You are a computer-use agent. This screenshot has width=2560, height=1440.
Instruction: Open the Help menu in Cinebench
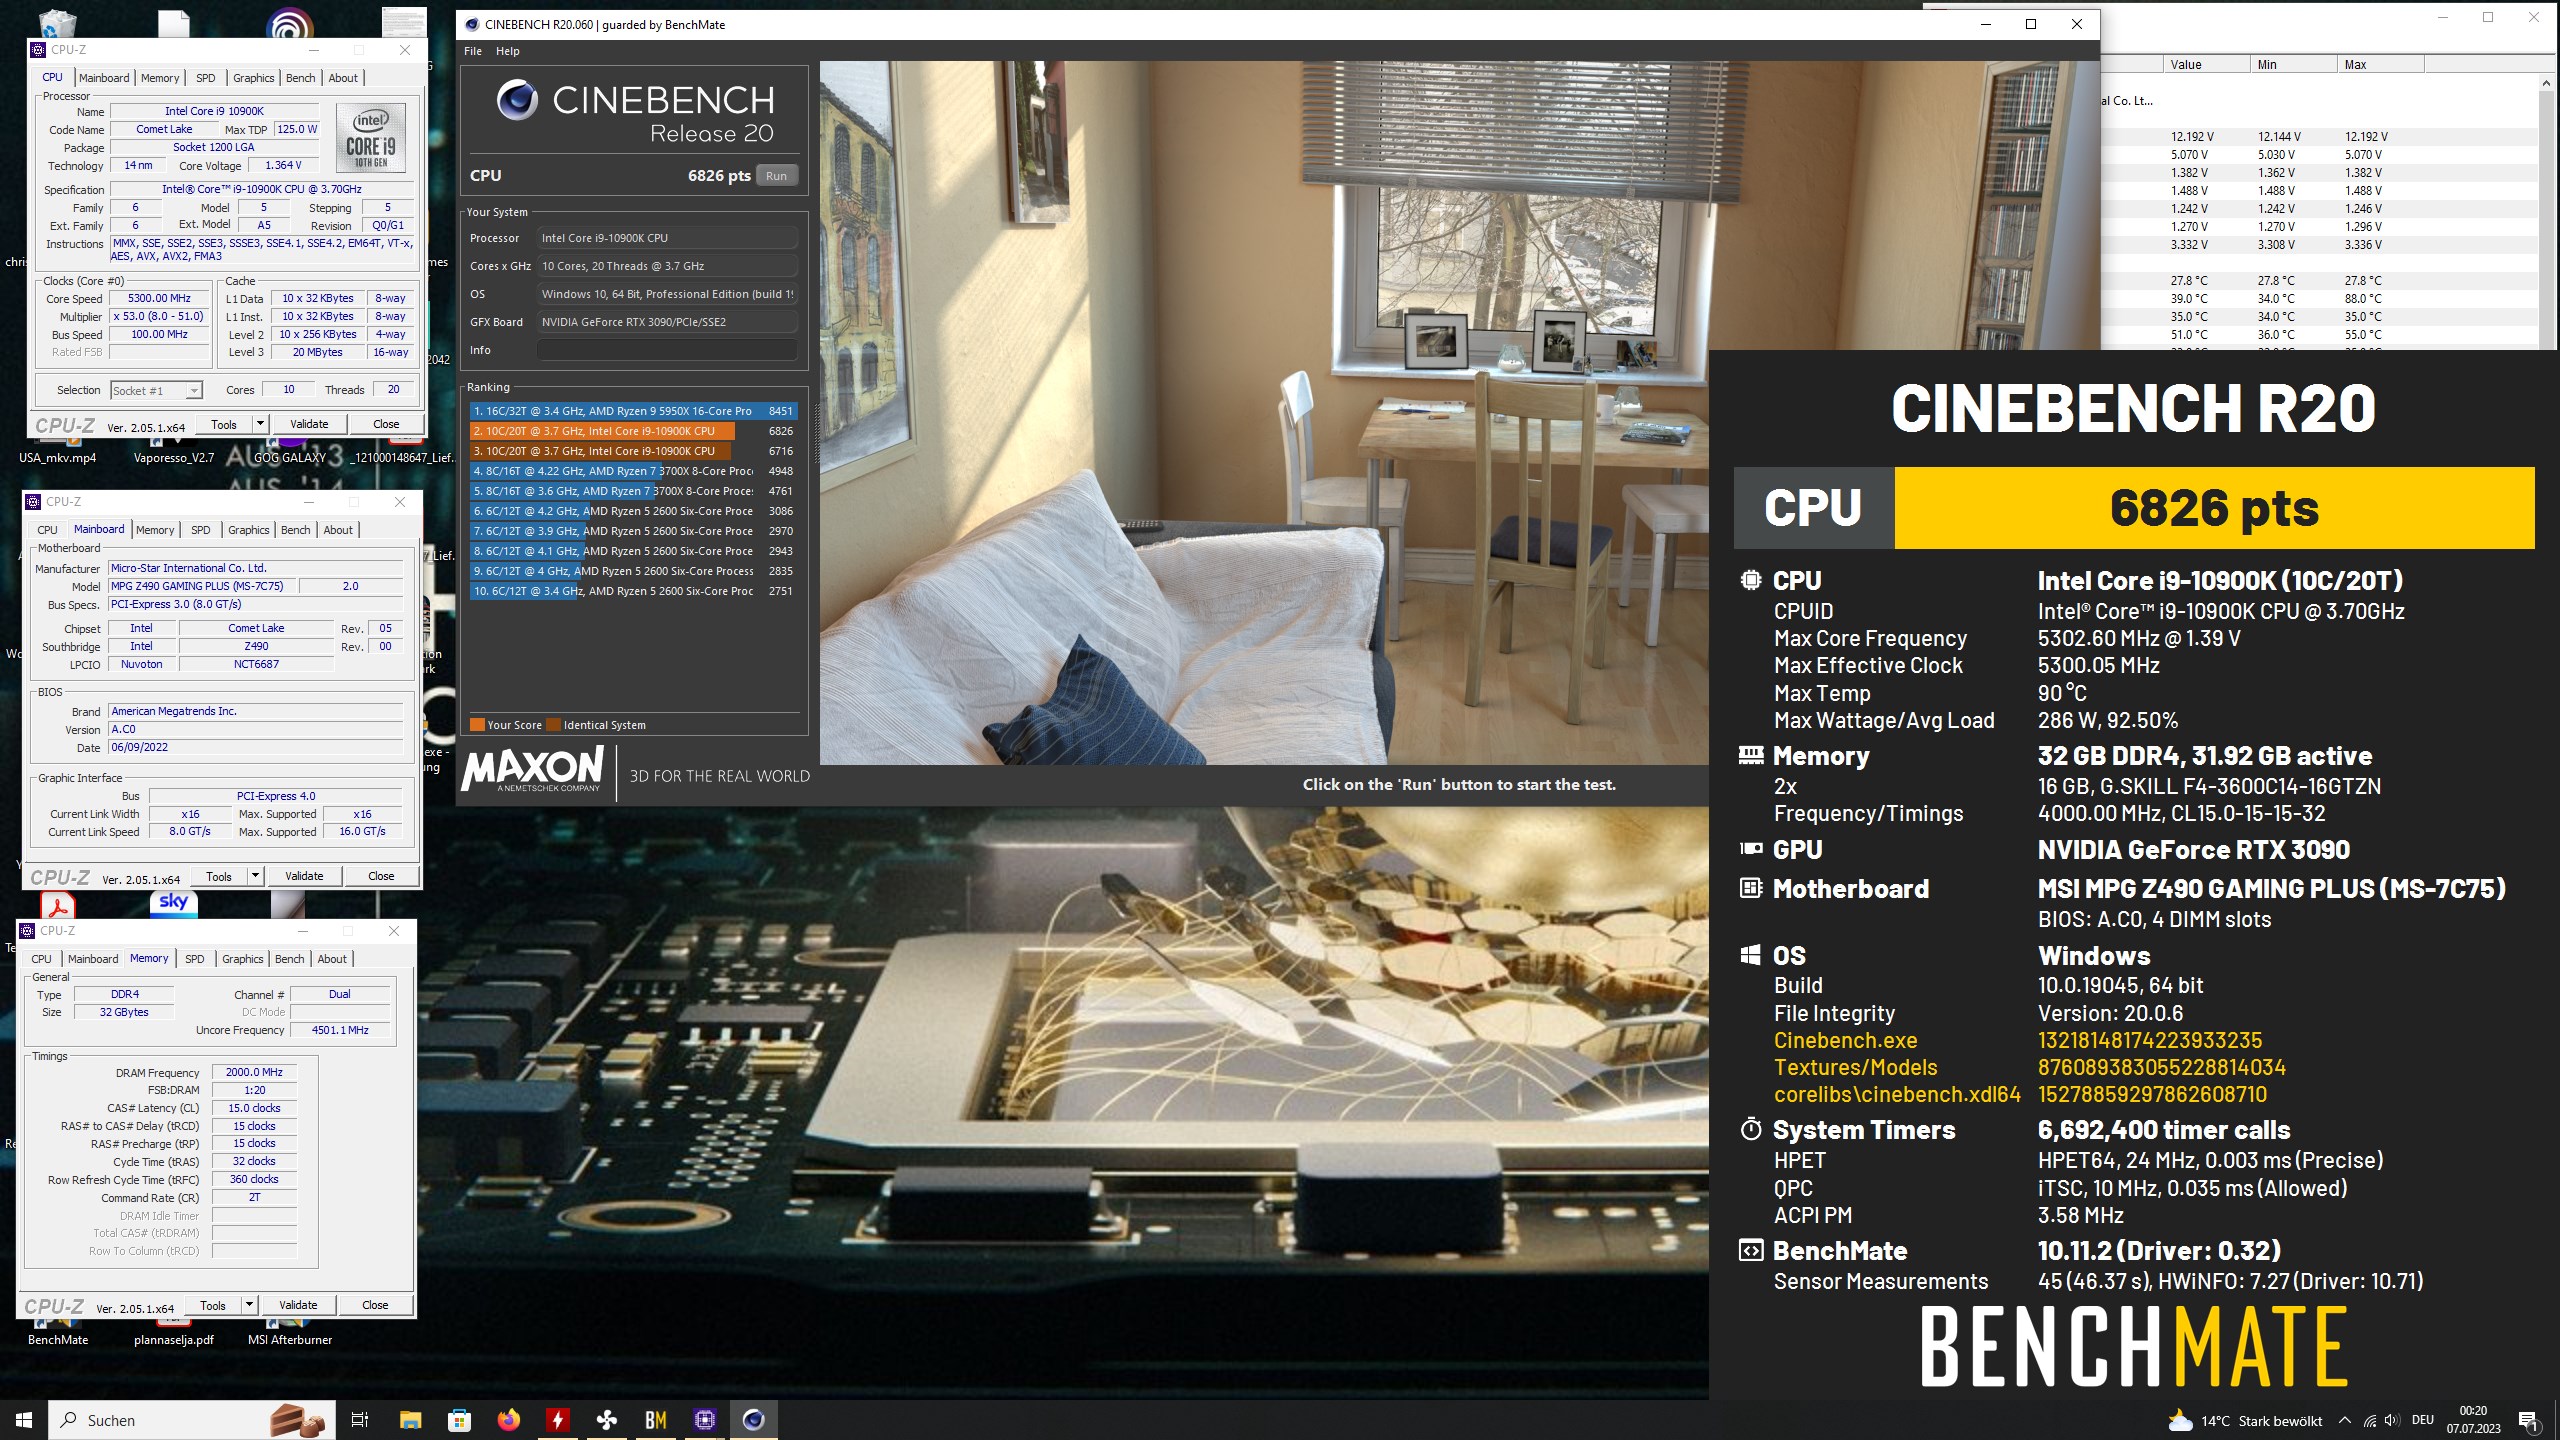point(508,51)
